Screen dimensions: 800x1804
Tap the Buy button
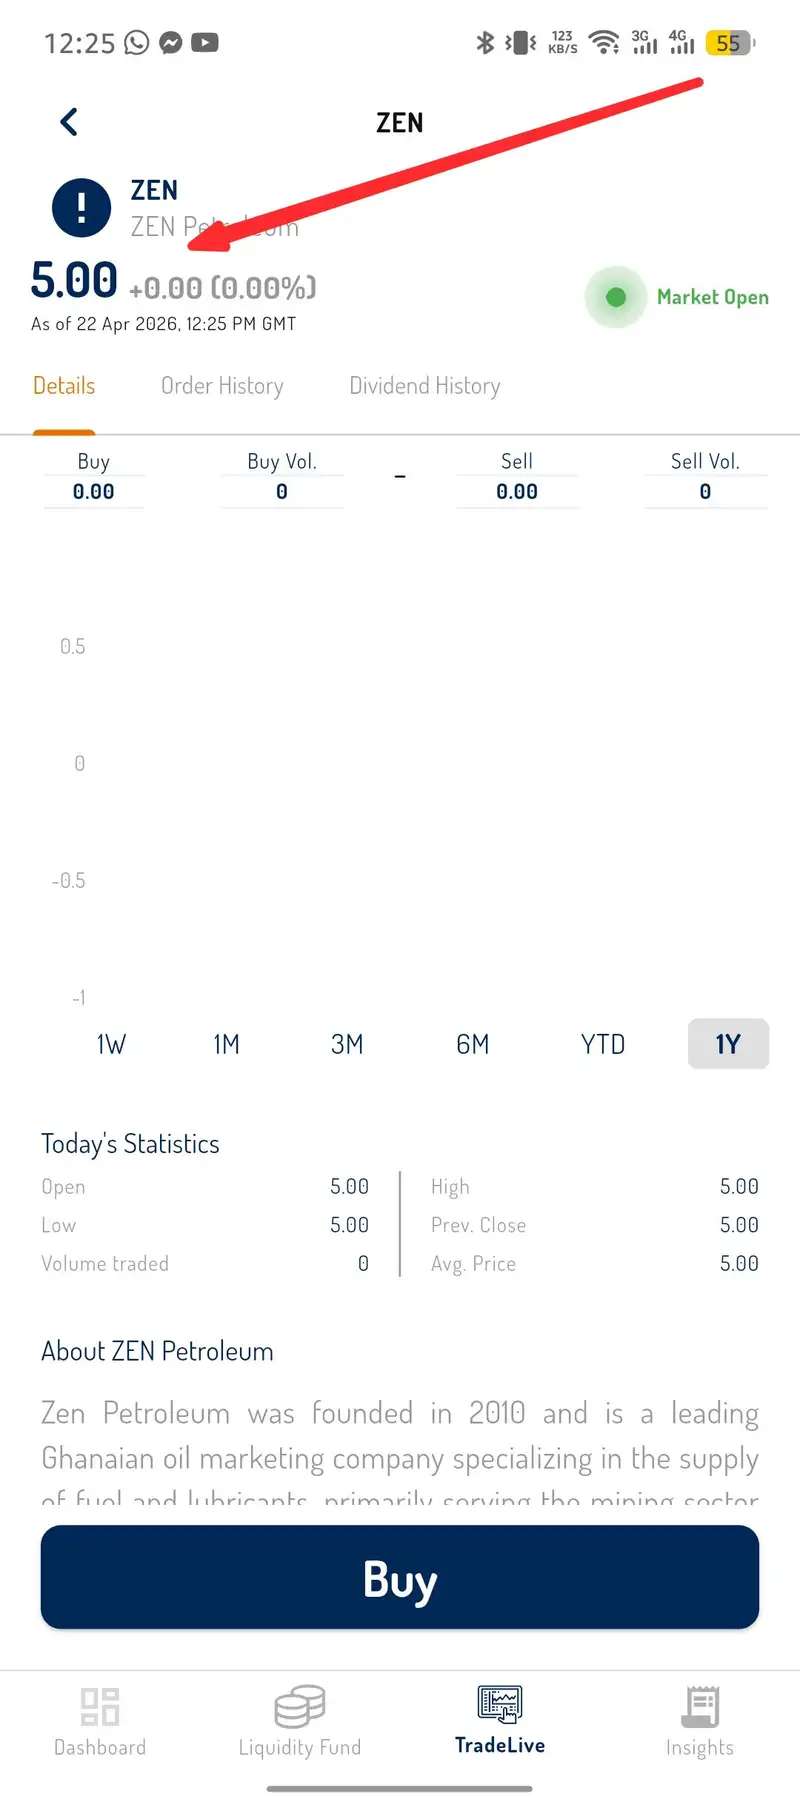(x=400, y=1577)
